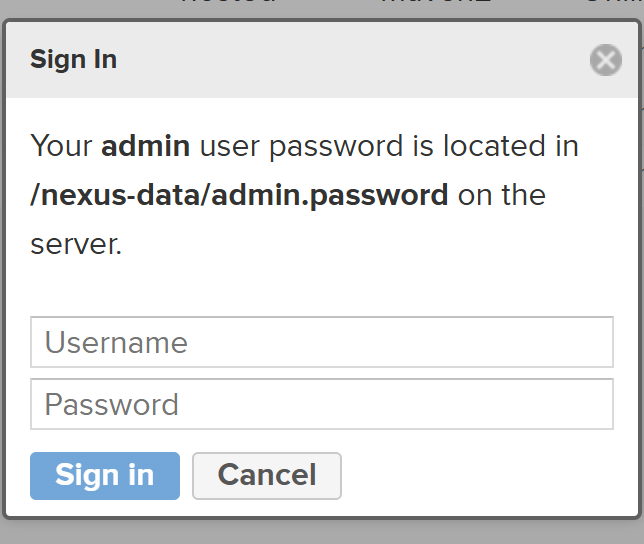
Task: Submit credentials with Sign in
Action: pos(105,476)
